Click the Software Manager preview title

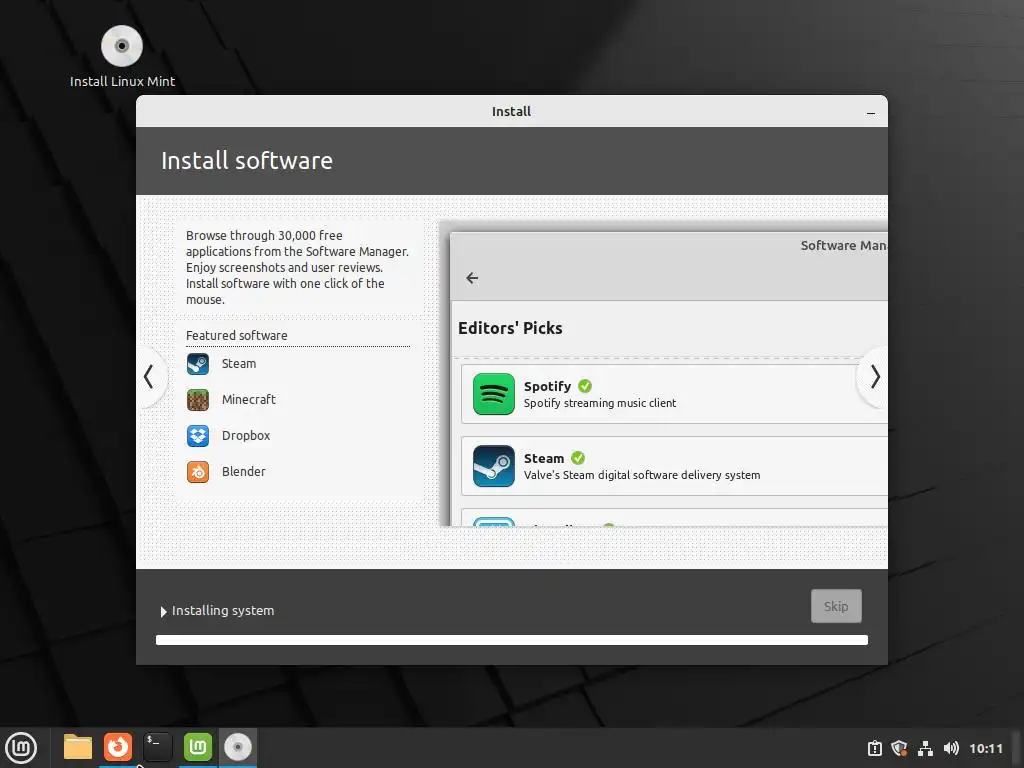(843, 246)
